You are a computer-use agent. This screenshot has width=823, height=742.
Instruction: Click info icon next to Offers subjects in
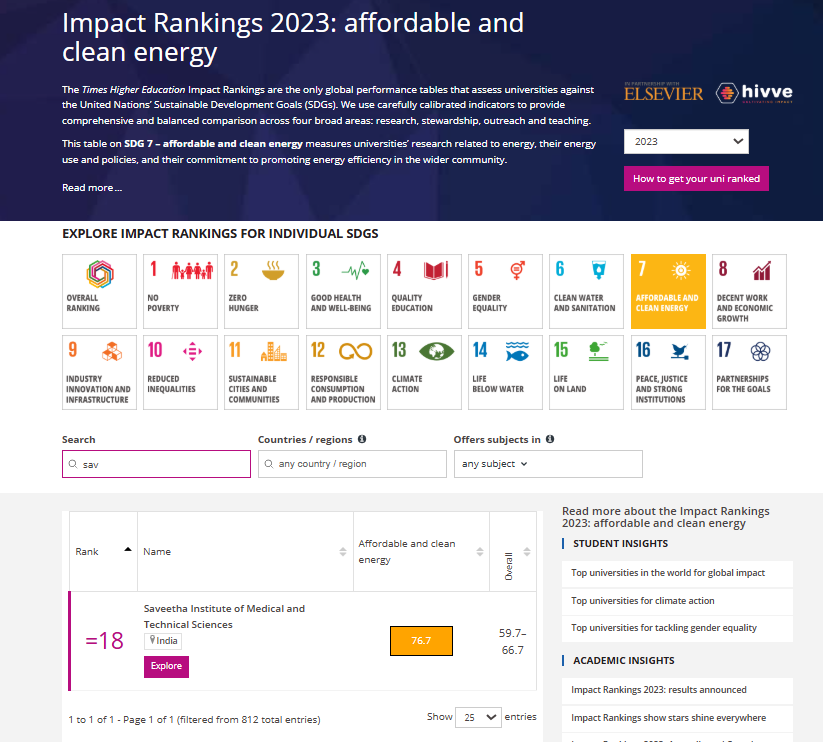tap(550, 439)
